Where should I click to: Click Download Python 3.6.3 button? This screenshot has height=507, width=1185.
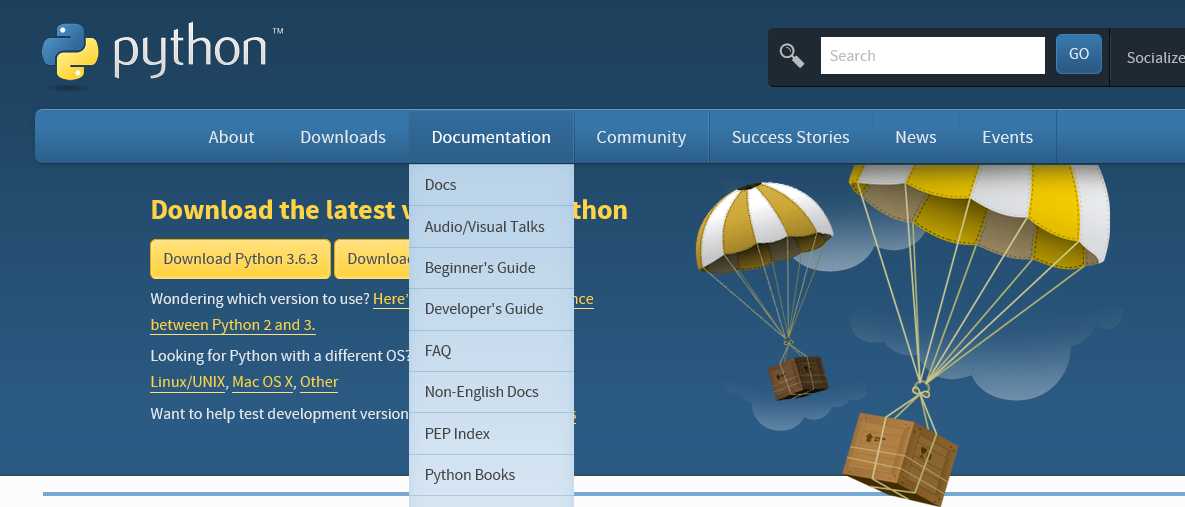click(x=240, y=259)
